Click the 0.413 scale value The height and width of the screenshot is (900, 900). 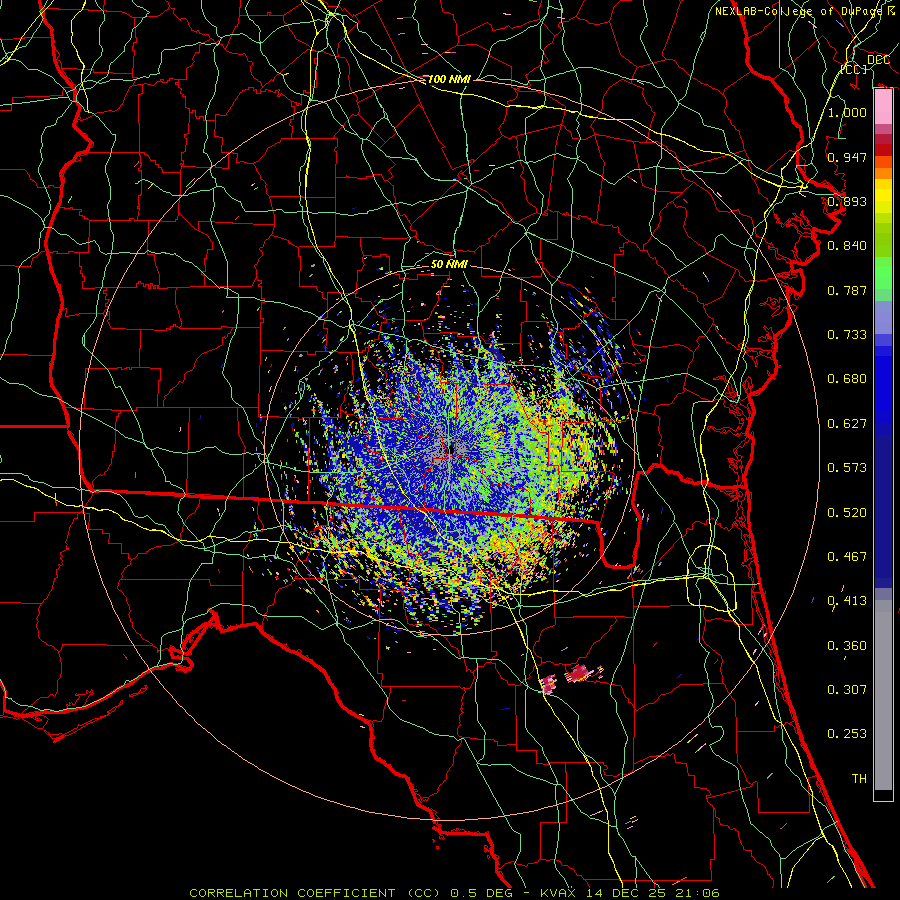point(847,601)
